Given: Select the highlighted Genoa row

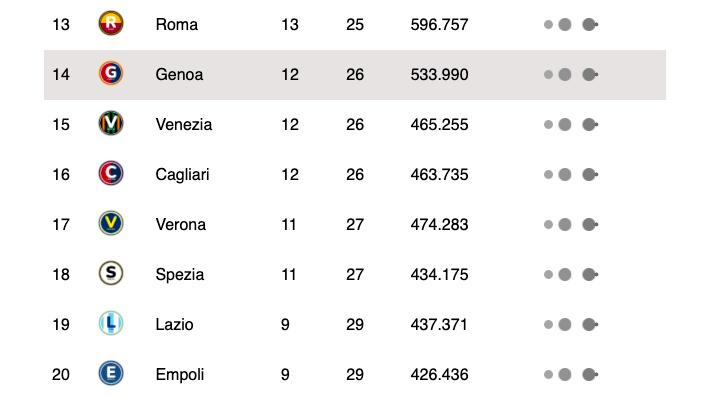Looking at the screenshot, I should (x=355, y=75).
